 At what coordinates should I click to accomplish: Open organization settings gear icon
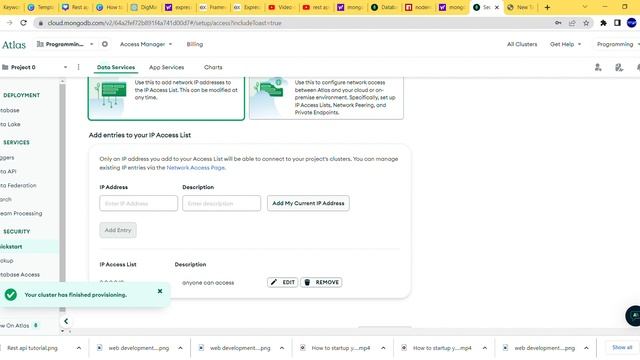[x=105, y=44]
